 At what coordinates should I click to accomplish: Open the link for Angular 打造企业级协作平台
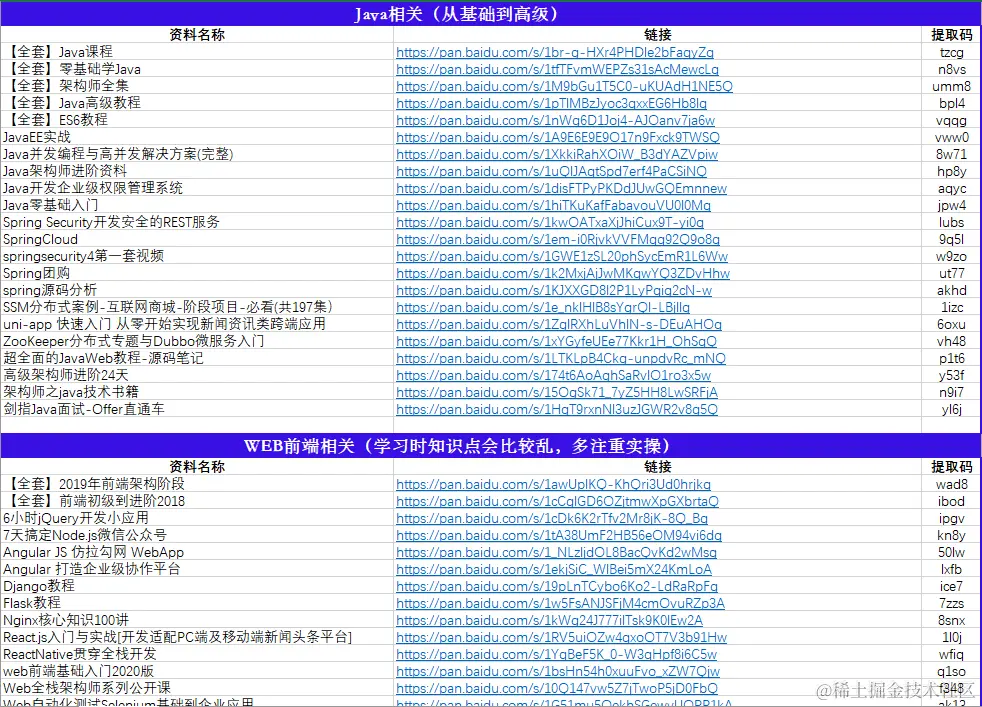554,569
